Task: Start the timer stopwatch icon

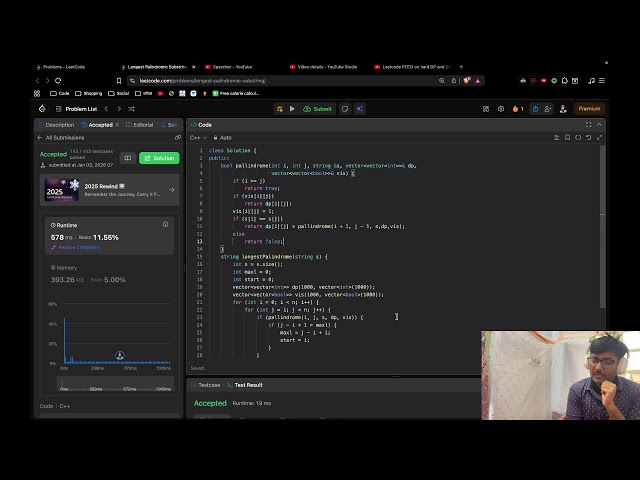Action: pyautogui.click(x=535, y=109)
